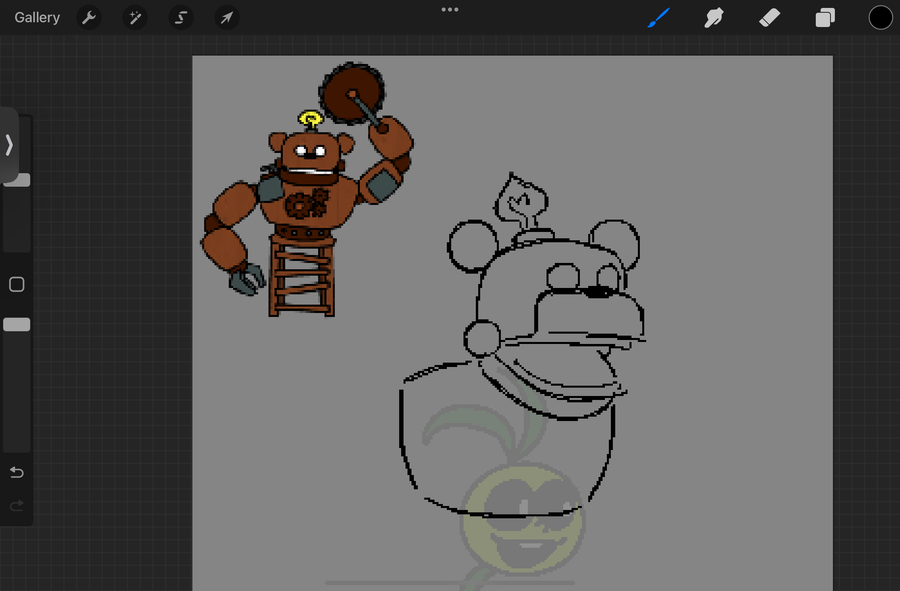The image size is (900, 591).
Task: Select the Smudge tool
Action: tap(713, 18)
